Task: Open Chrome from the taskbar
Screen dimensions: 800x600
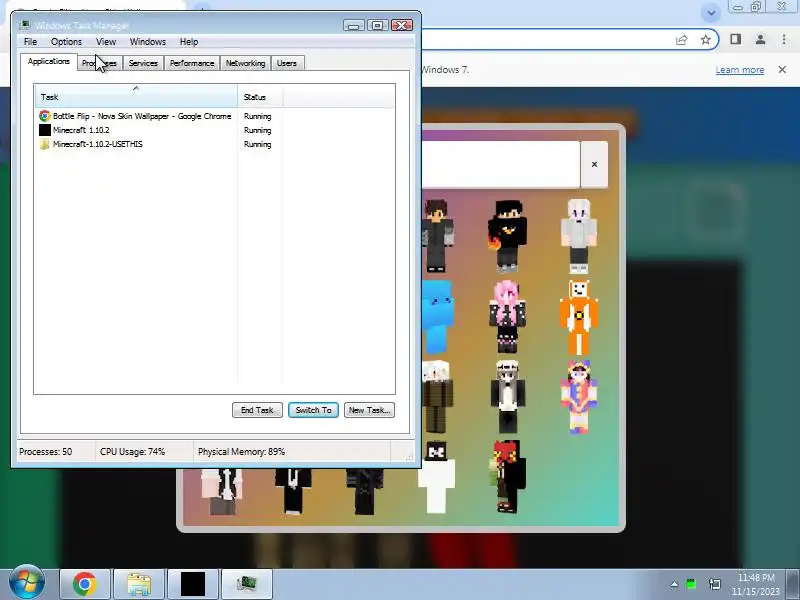Action: pos(85,584)
